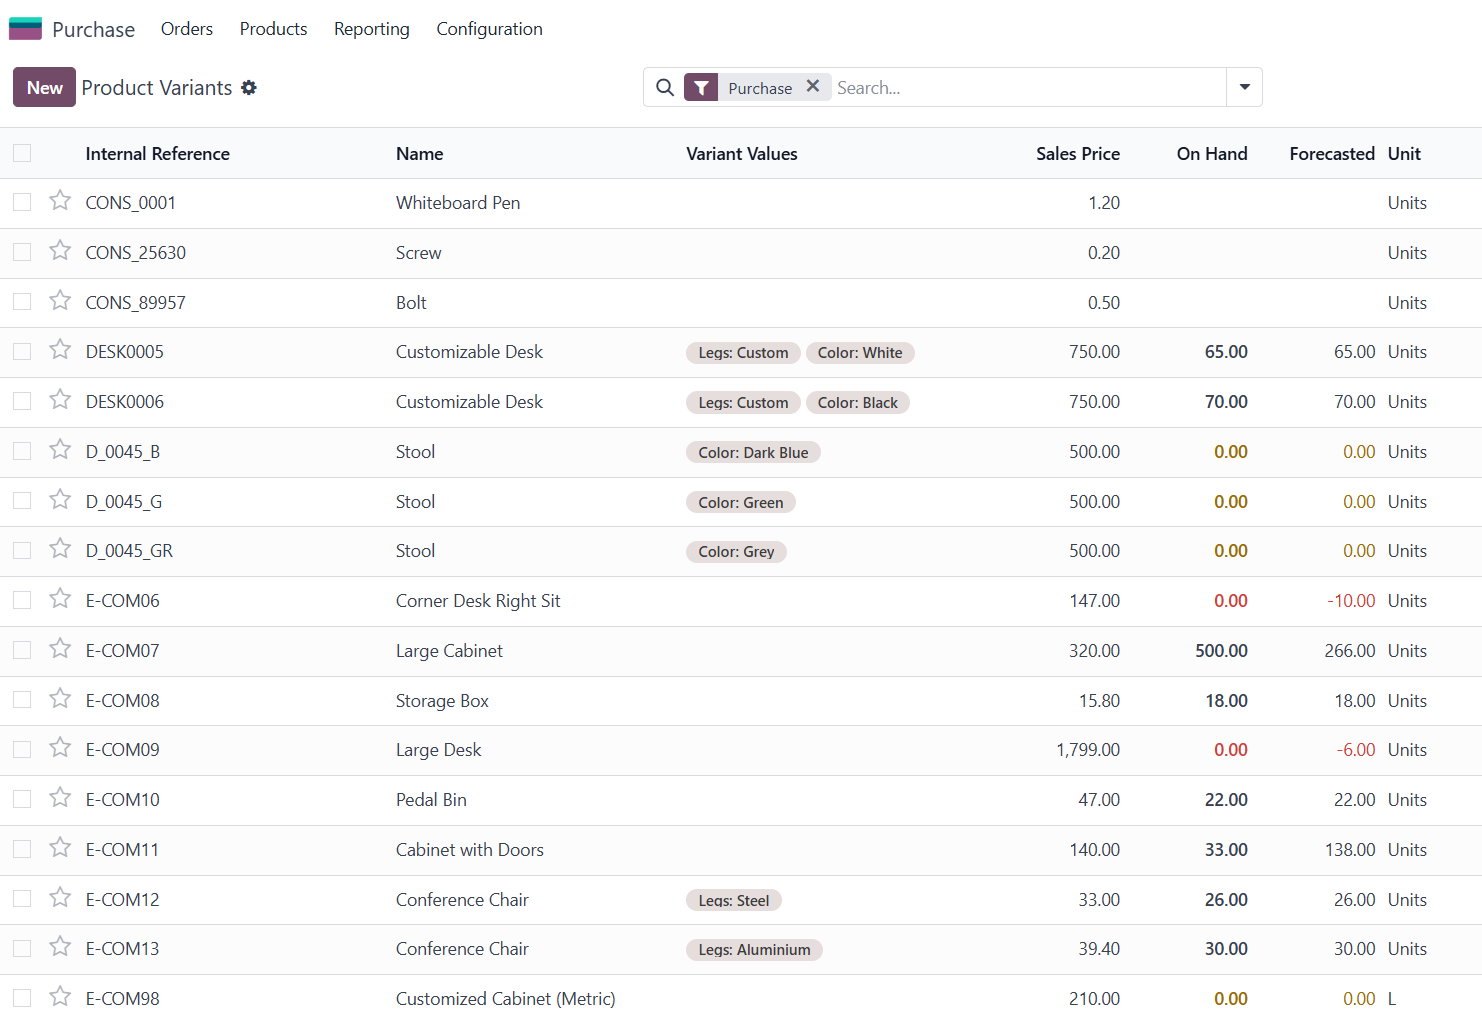Open the Reporting menu
Screen dimensions: 1482x1020
371,29
